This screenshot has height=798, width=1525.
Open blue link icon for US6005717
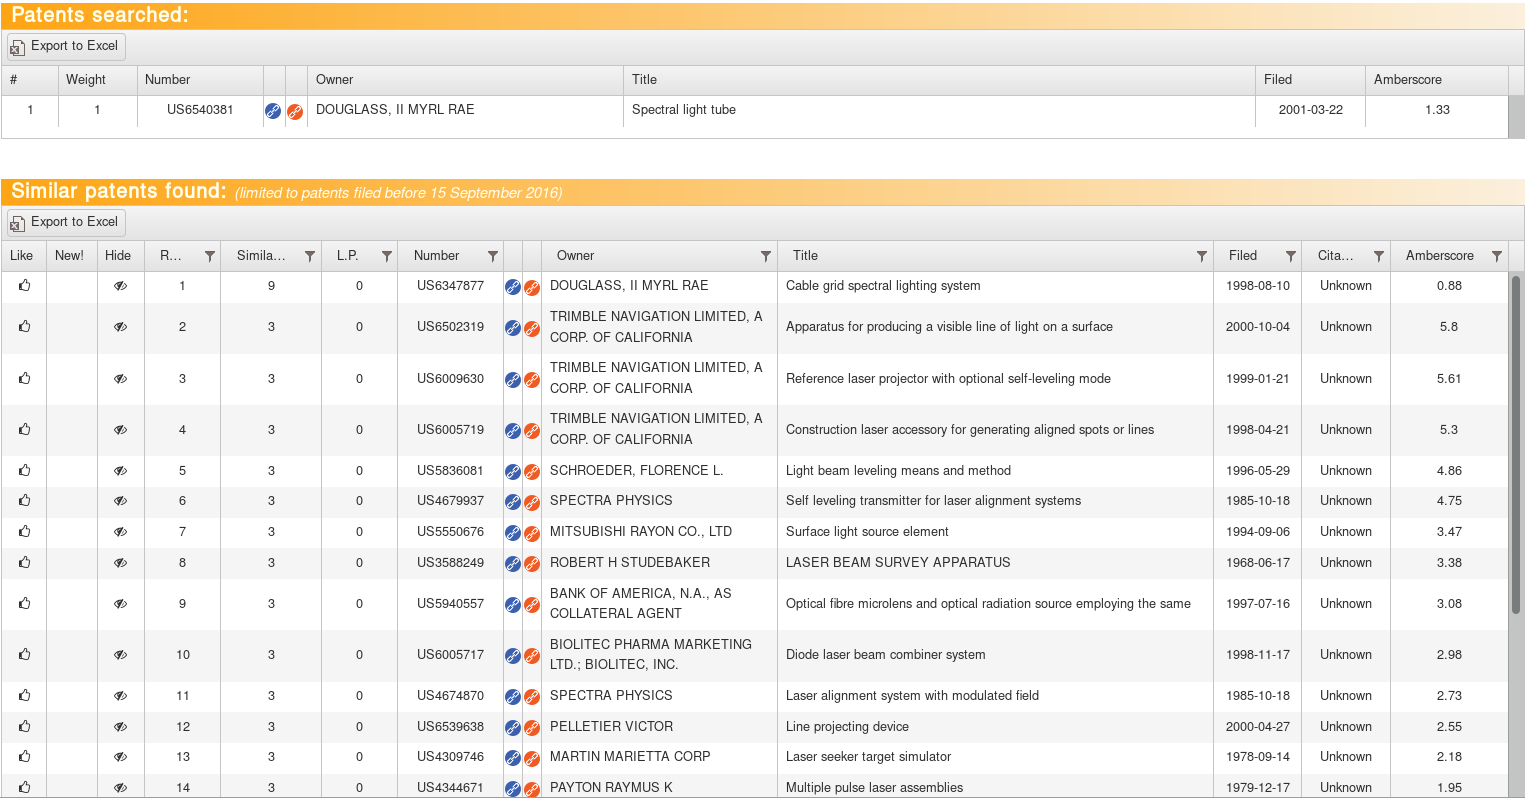point(513,656)
